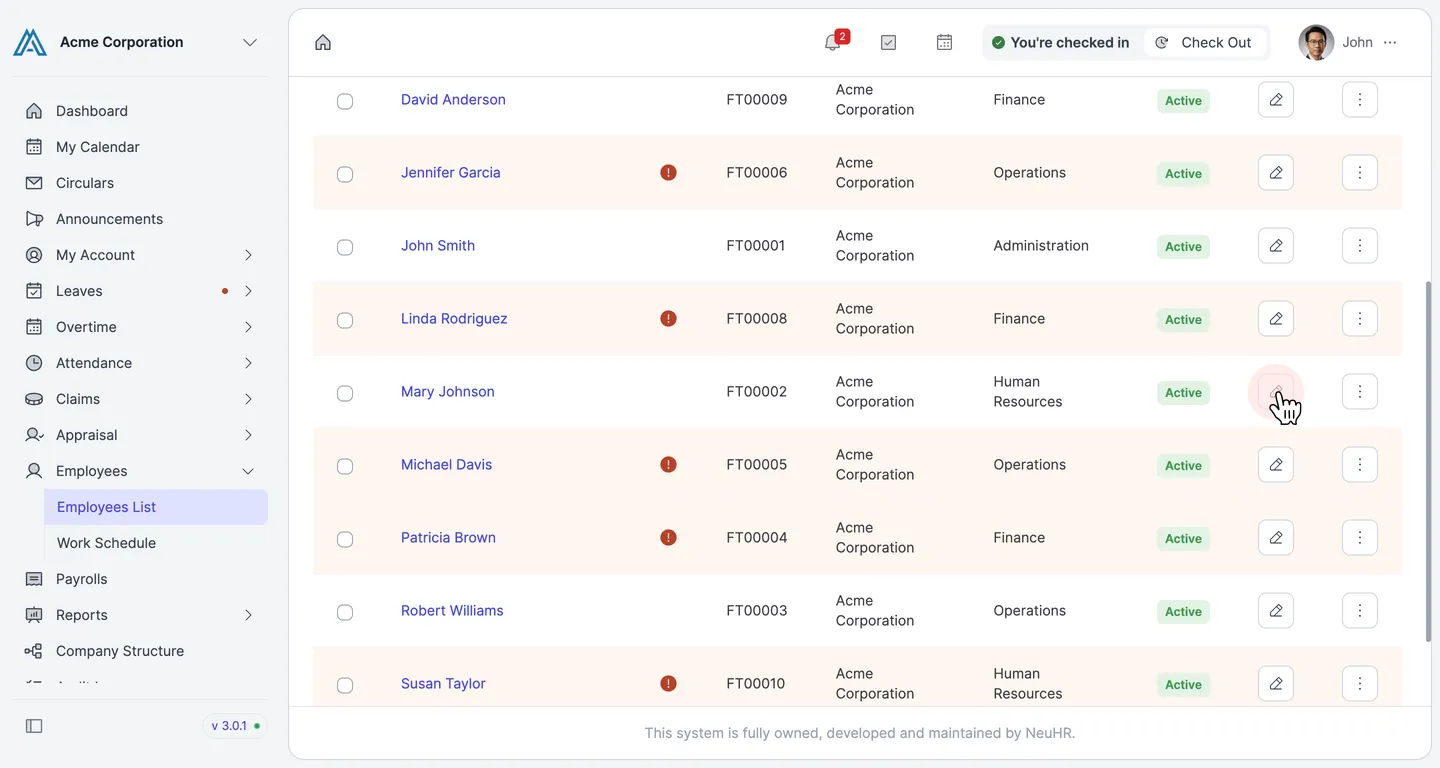
Task: Open more options for Linda Rodriguez
Action: pyautogui.click(x=1360, y=319)
